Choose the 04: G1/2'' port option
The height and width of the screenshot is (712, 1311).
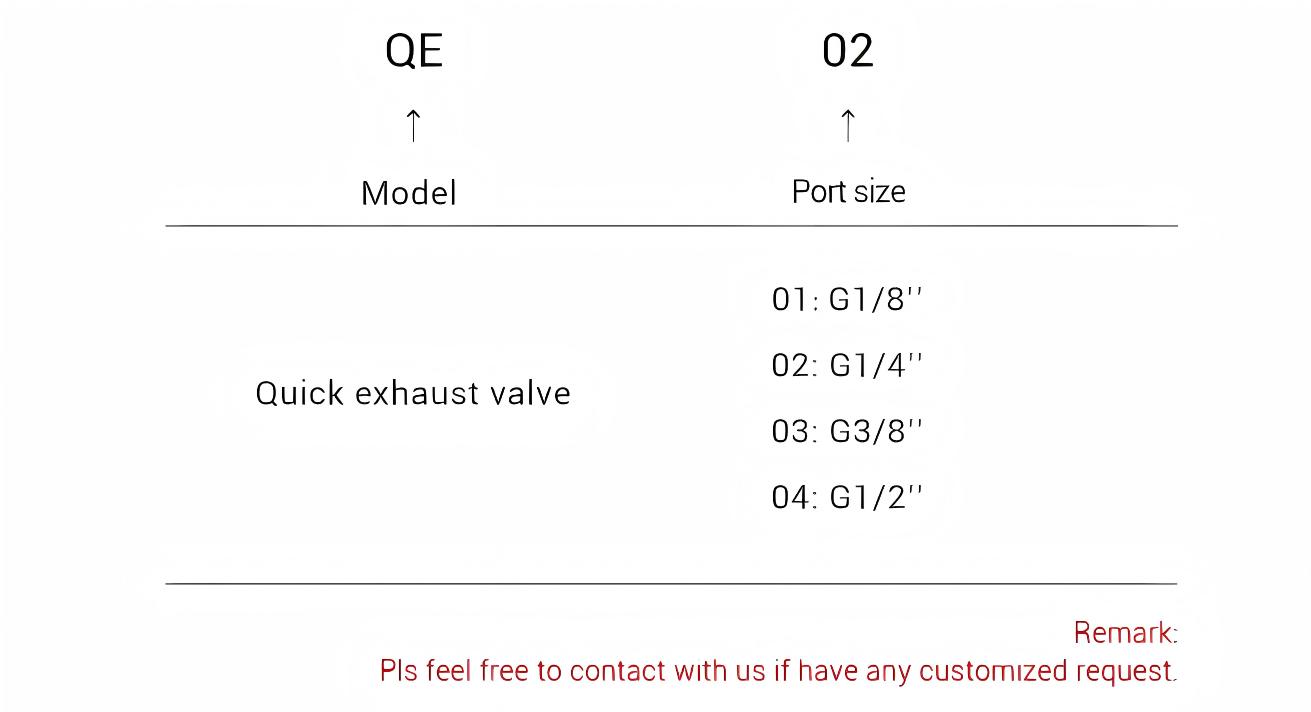coord(846,497)
